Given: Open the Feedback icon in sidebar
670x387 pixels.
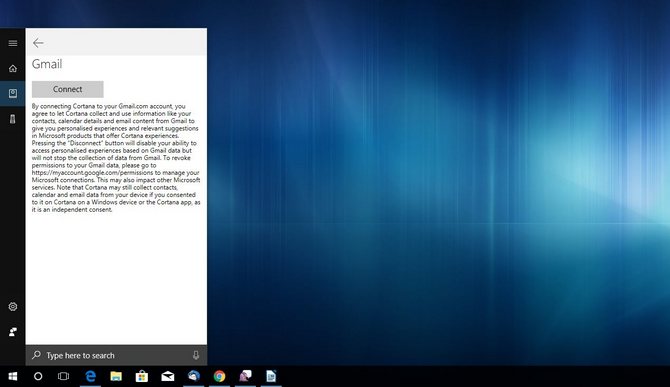Looking at the screenshot, I should pos(13,332).
